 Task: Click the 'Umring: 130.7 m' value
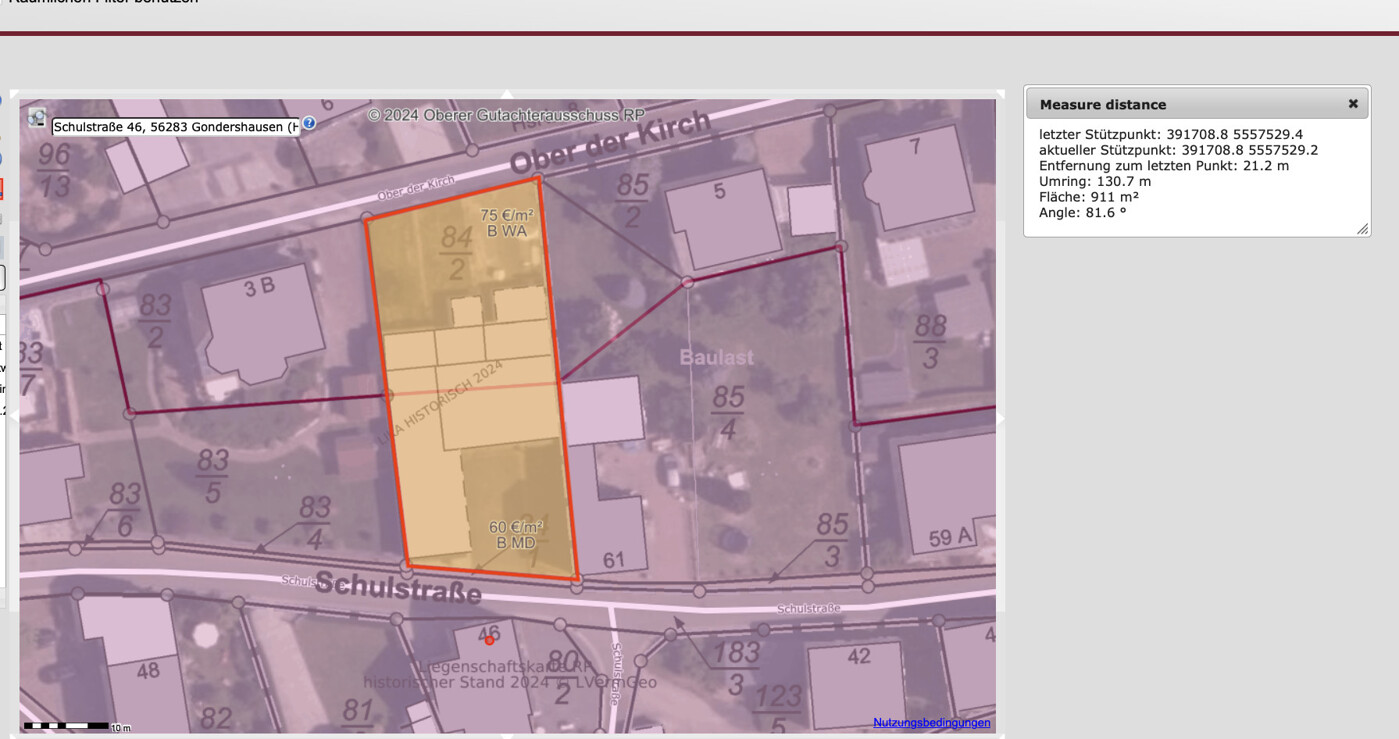click(1095, 182)
